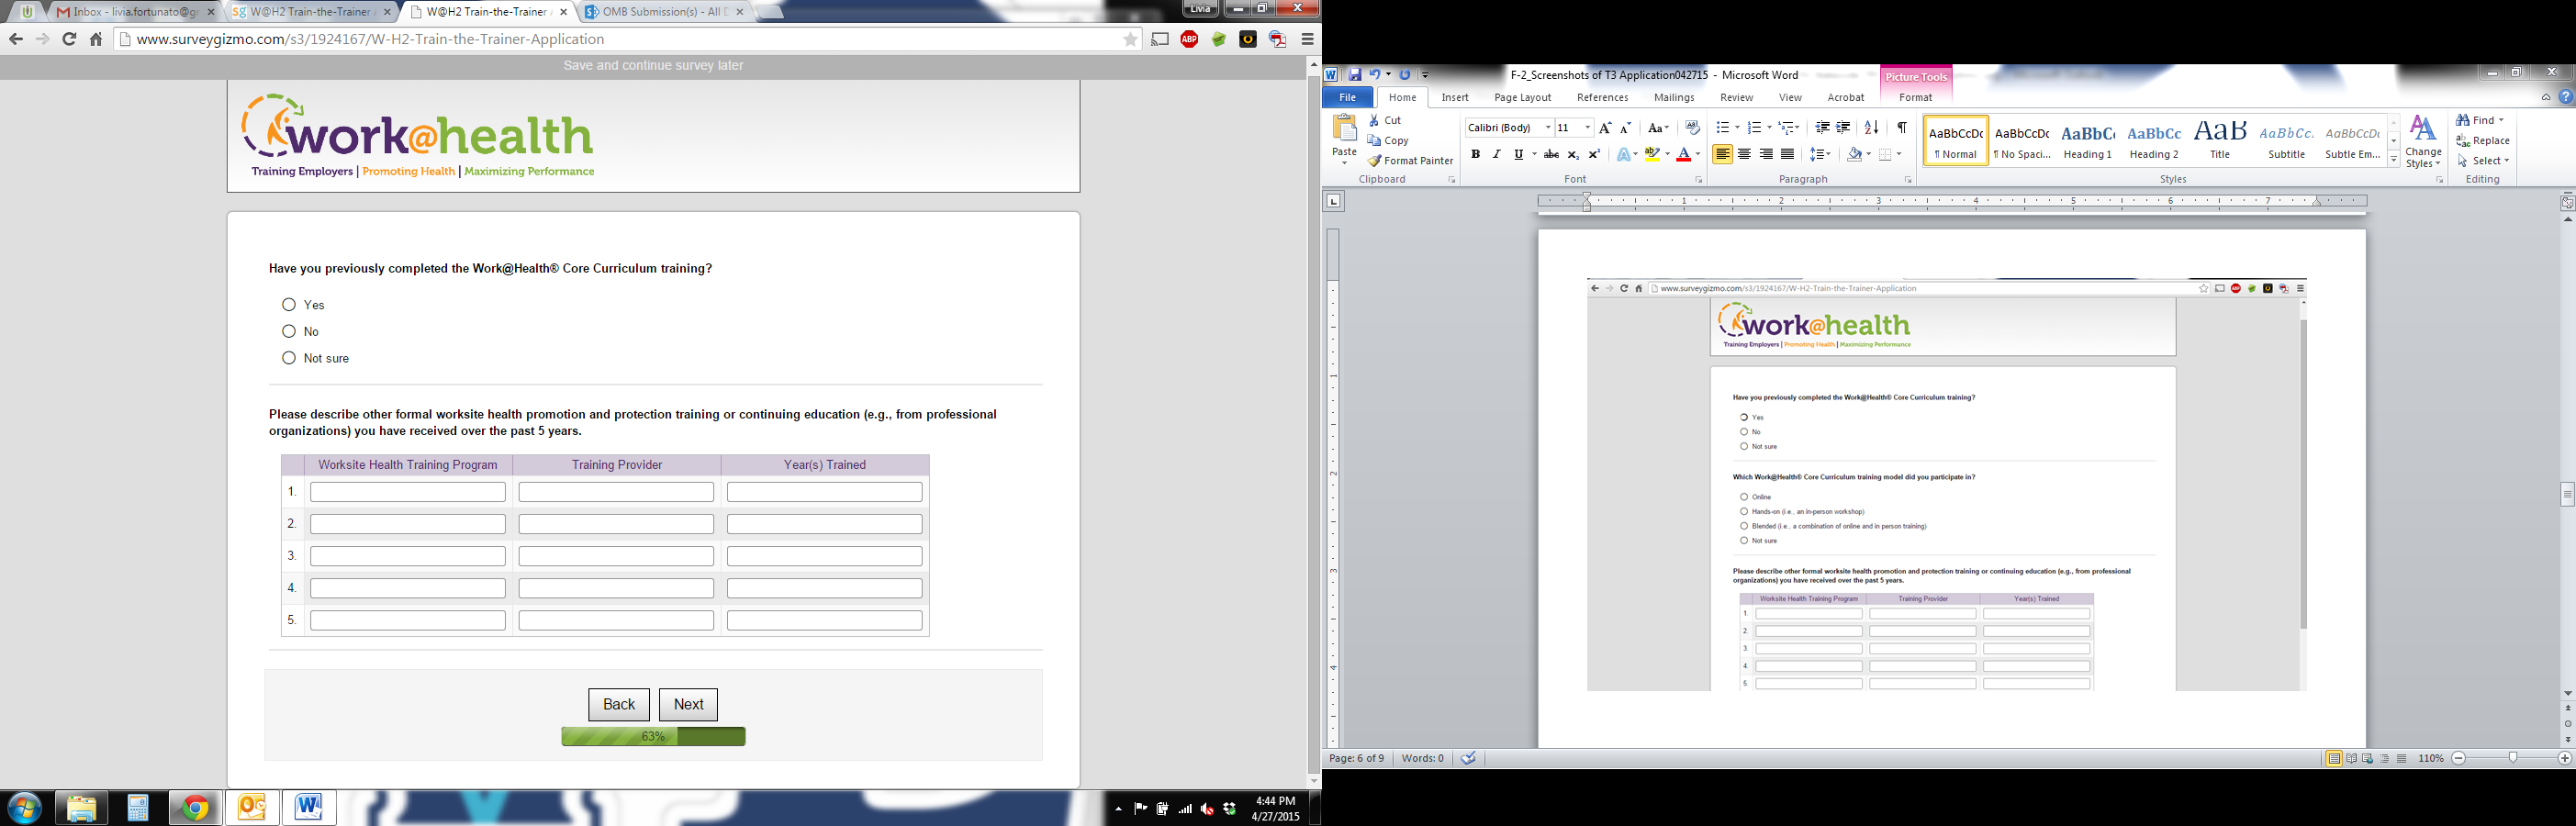The height and width of the screenshot is (826, 2576).
Task: Open File Explorer from taskbar
Action: (x=81, y=807)
